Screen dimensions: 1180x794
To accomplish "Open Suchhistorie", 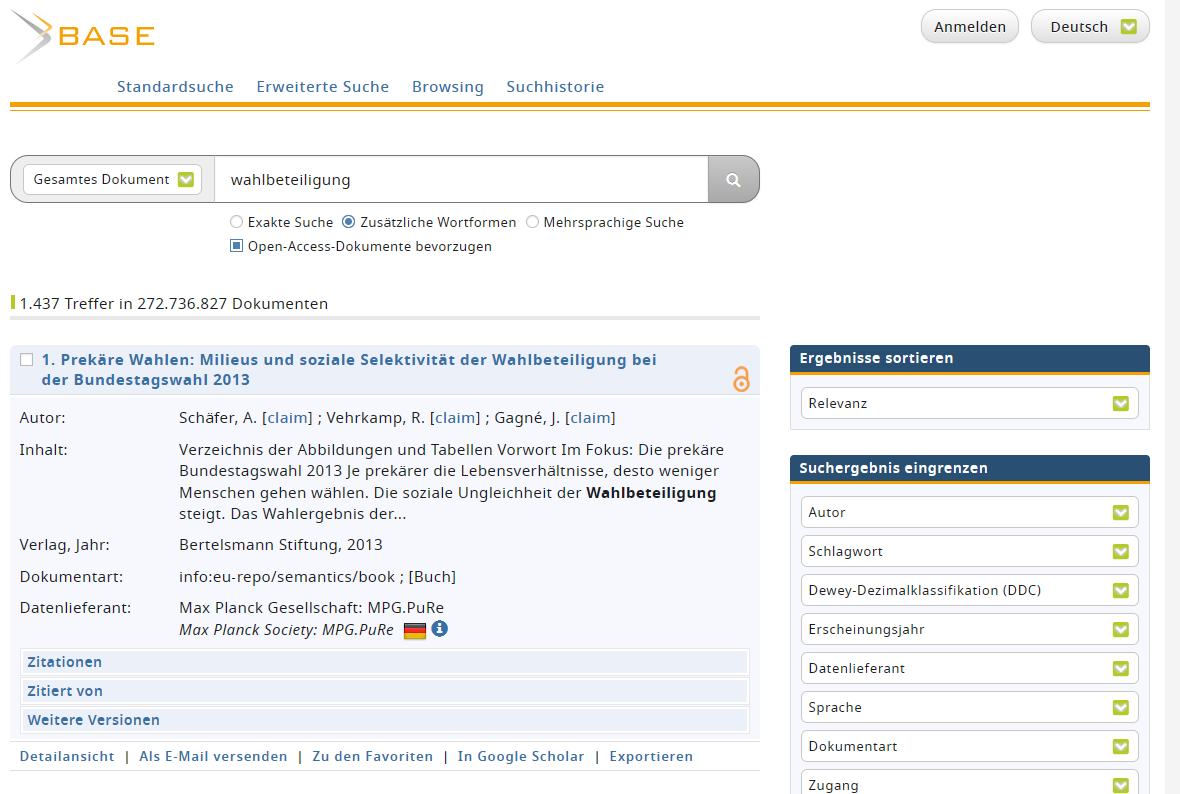I will [555, 87].
